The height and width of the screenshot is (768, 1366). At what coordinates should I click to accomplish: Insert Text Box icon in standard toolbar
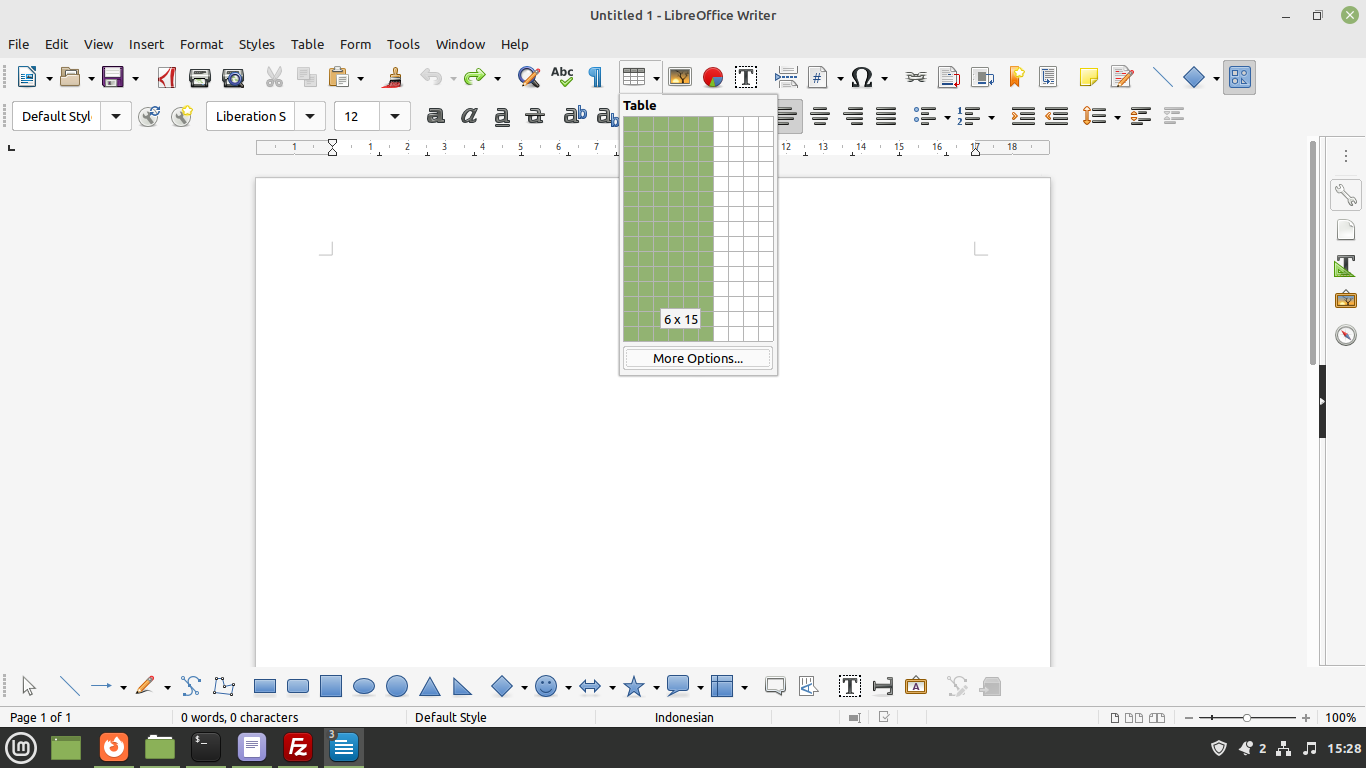[746, 77]
